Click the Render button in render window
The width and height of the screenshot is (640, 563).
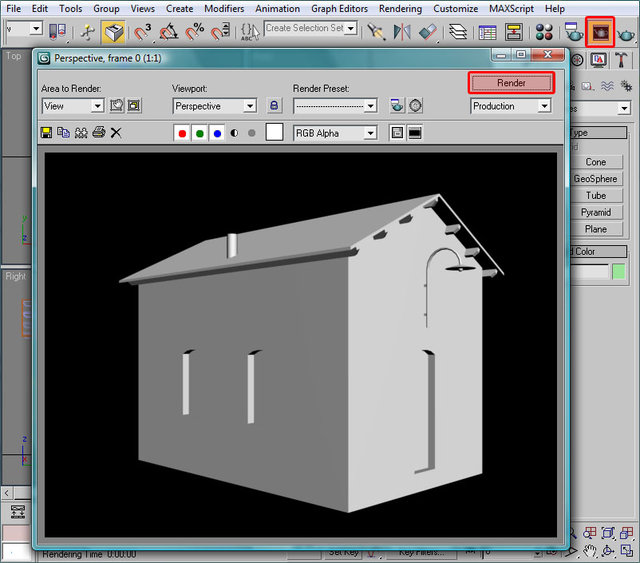[510, 82]
